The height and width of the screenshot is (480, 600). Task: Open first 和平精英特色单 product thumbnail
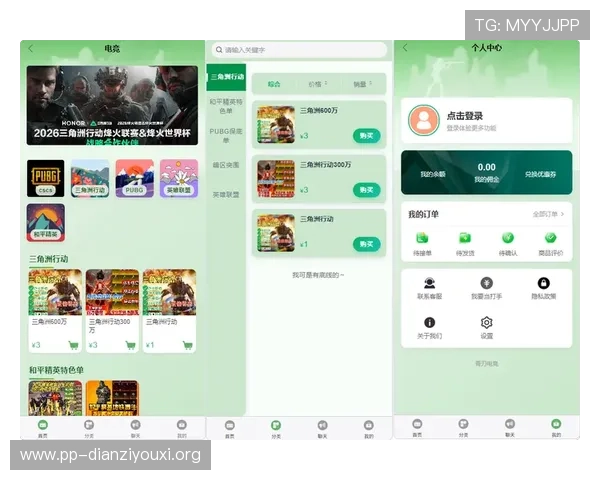coord(55,398)
